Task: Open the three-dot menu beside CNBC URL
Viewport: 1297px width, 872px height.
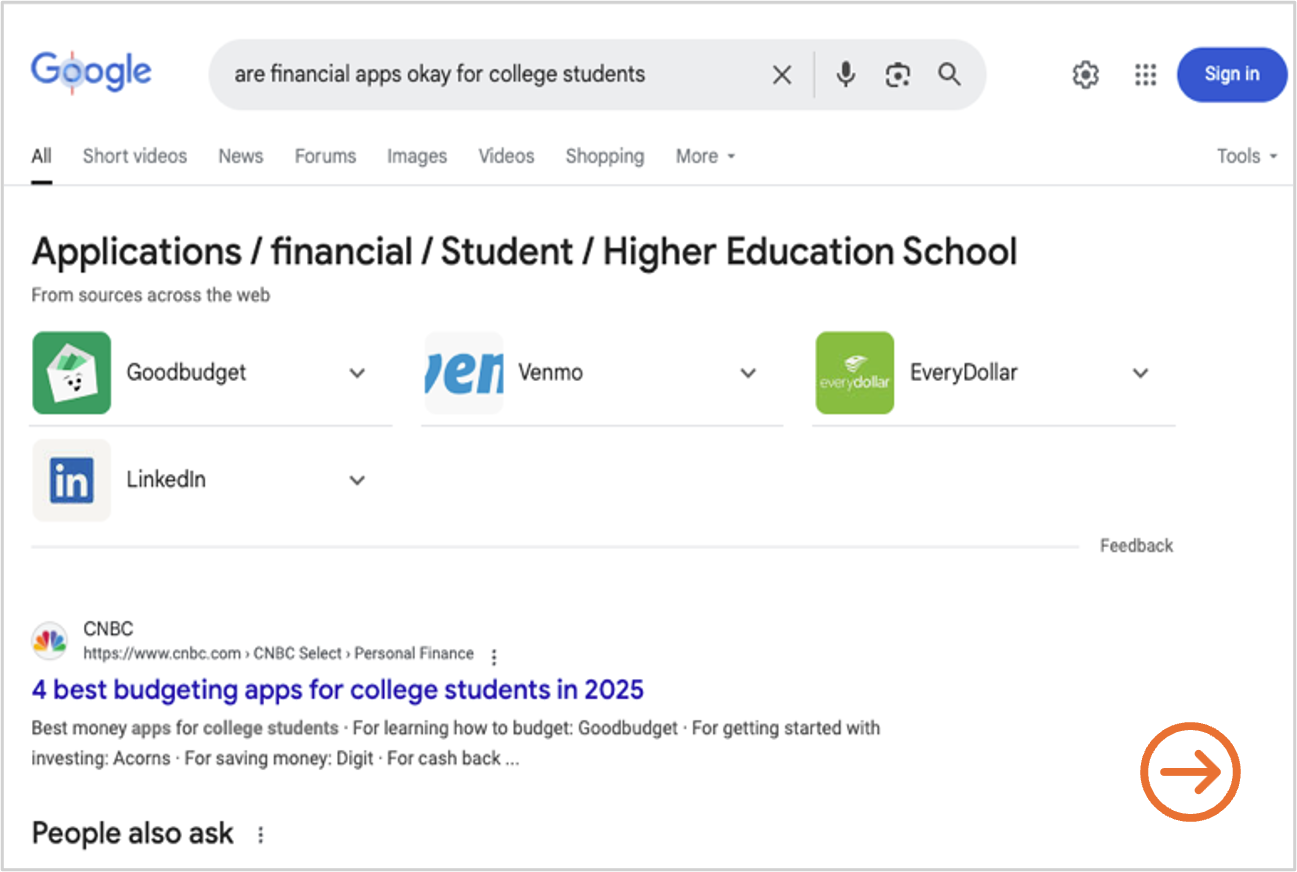Action: [493, 657]
